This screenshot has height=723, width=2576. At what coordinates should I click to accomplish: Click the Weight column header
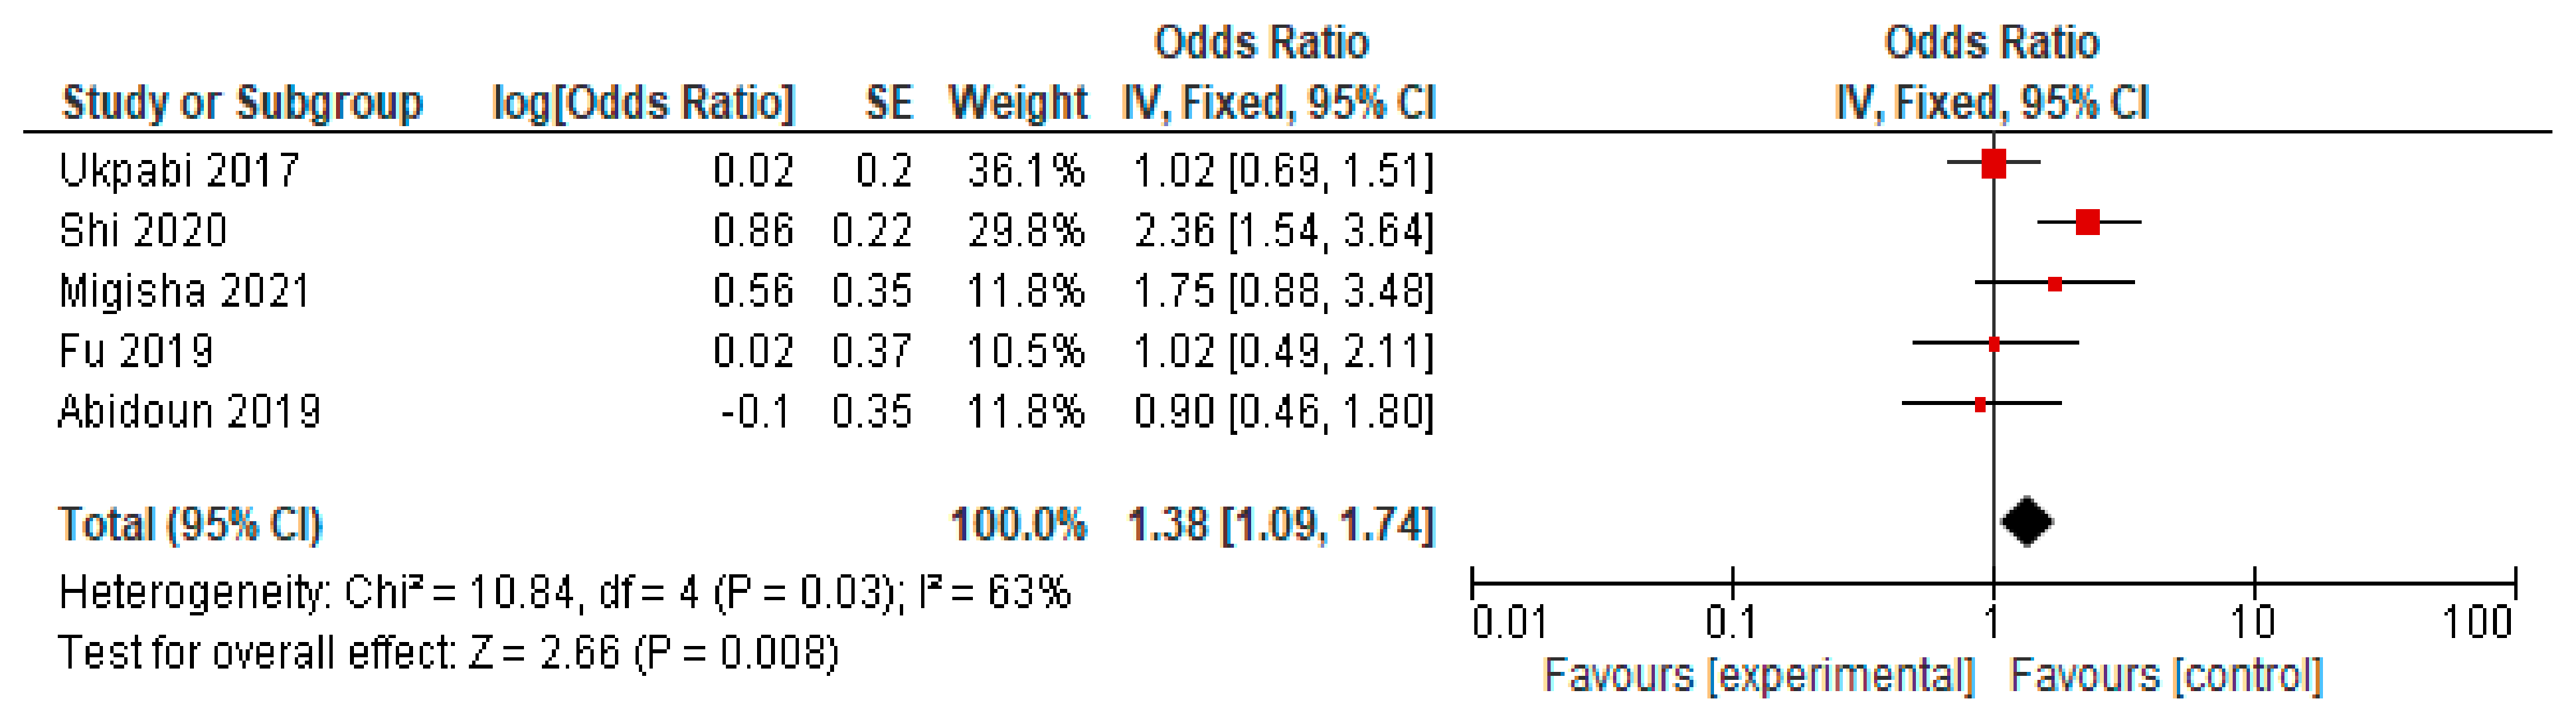click(1017, 102)
